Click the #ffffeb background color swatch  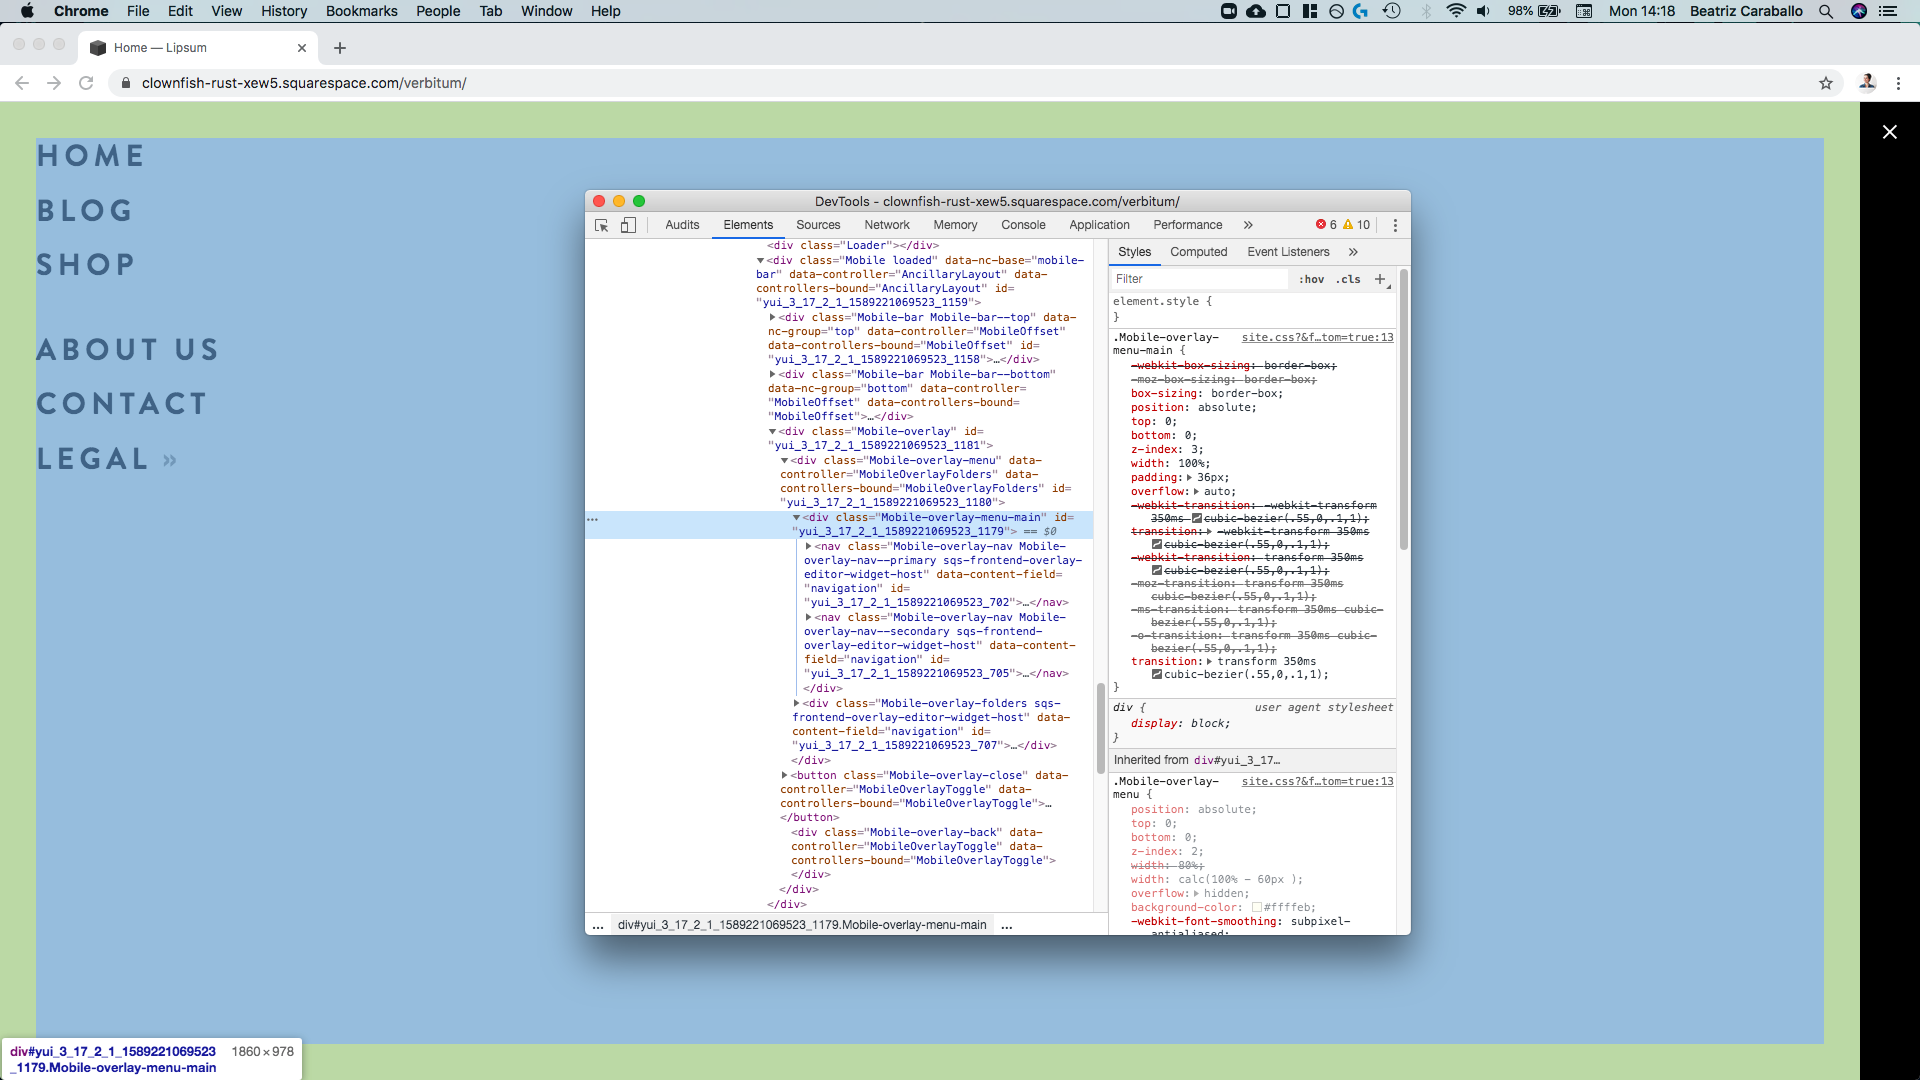(x=1257, y=908)
